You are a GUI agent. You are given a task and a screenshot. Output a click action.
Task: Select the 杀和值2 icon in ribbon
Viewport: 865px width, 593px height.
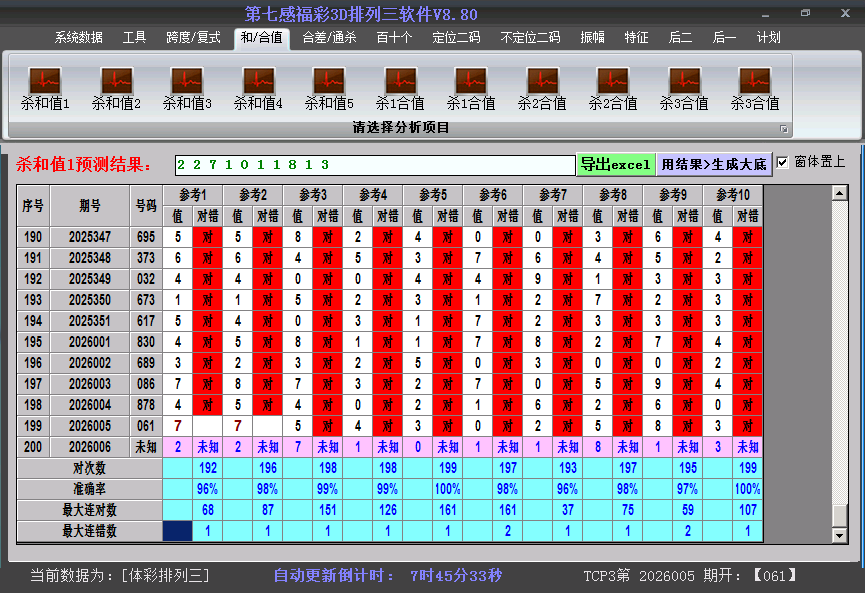pos(116,88)
